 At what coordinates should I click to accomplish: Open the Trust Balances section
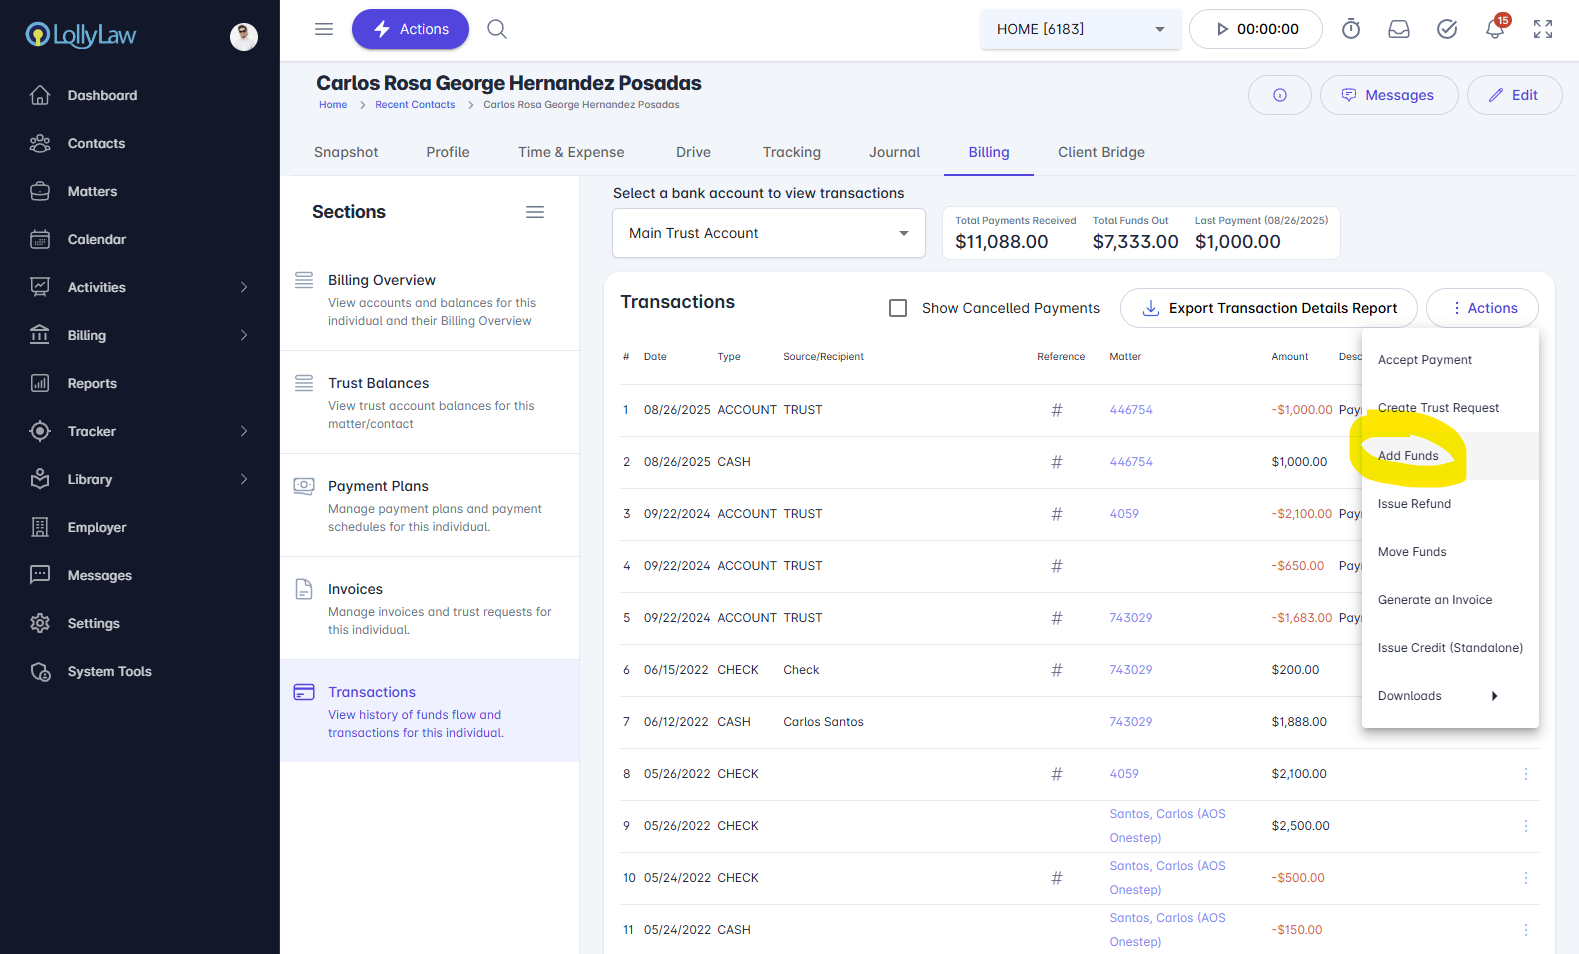[379, 383]
